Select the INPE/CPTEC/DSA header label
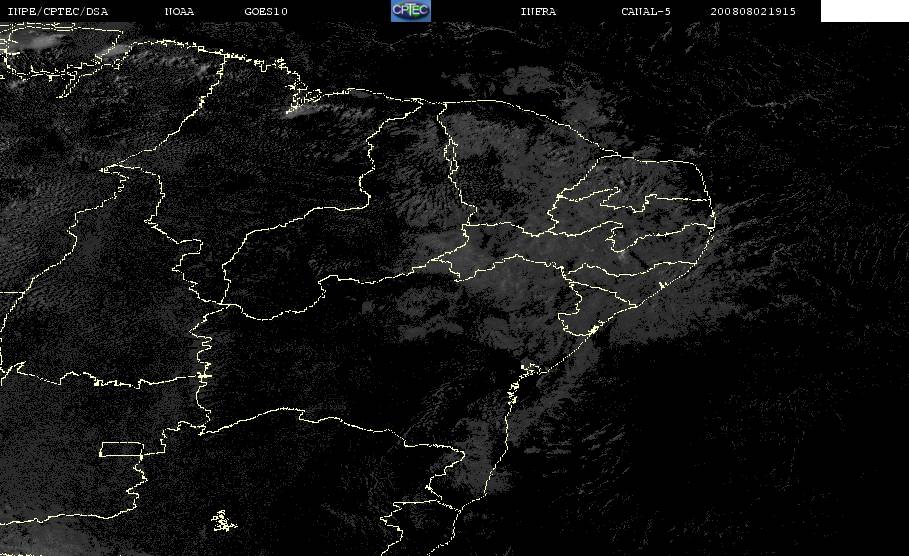The width and height of the screenshot is (909, 556). [57, 11]
